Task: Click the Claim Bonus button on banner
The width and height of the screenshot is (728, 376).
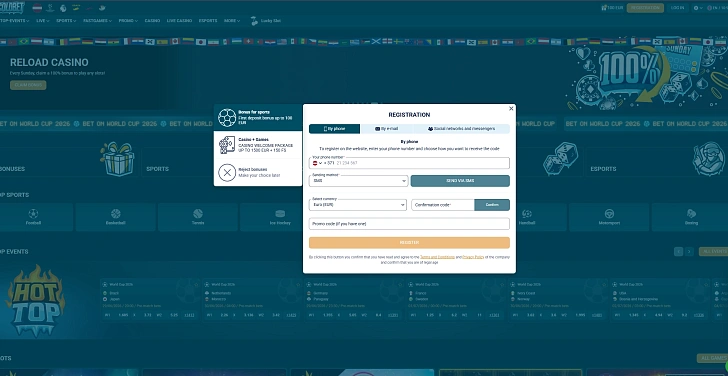Action: 28,85
